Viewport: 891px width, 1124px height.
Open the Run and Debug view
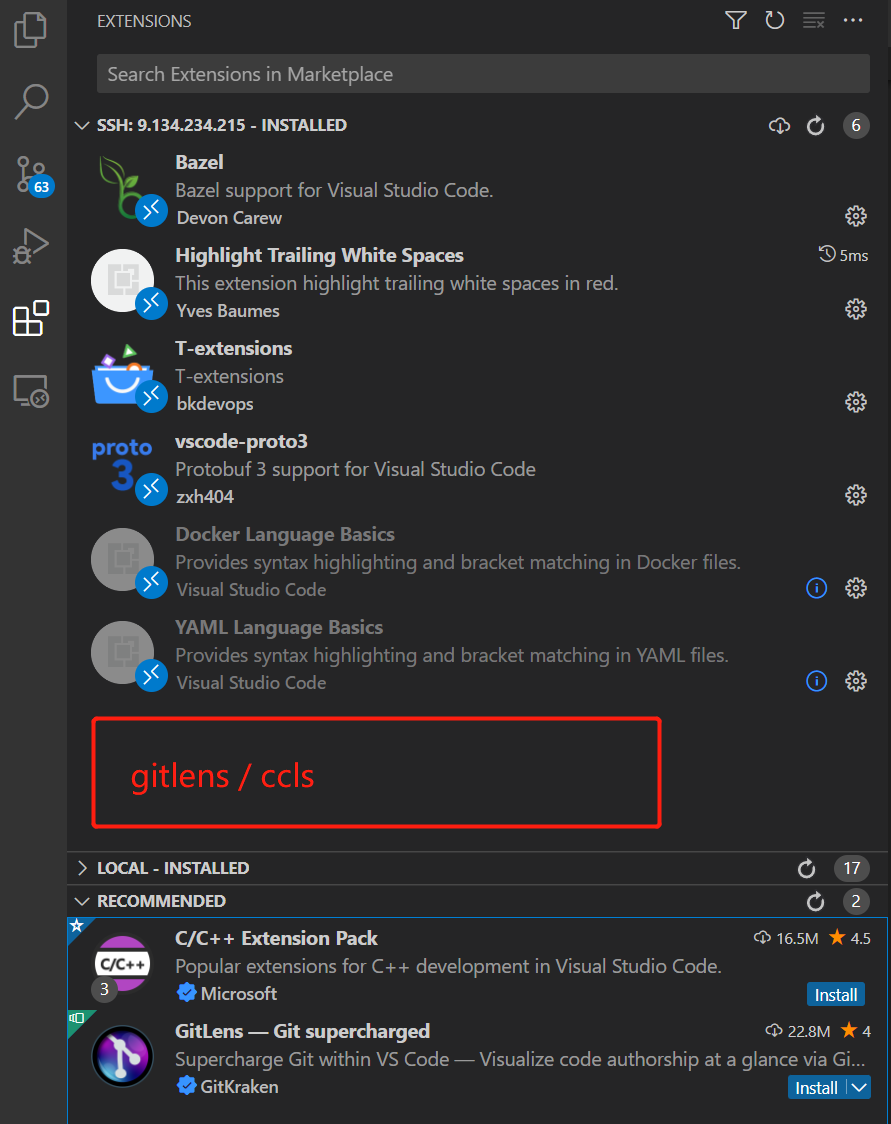click(x=30, y=246)
